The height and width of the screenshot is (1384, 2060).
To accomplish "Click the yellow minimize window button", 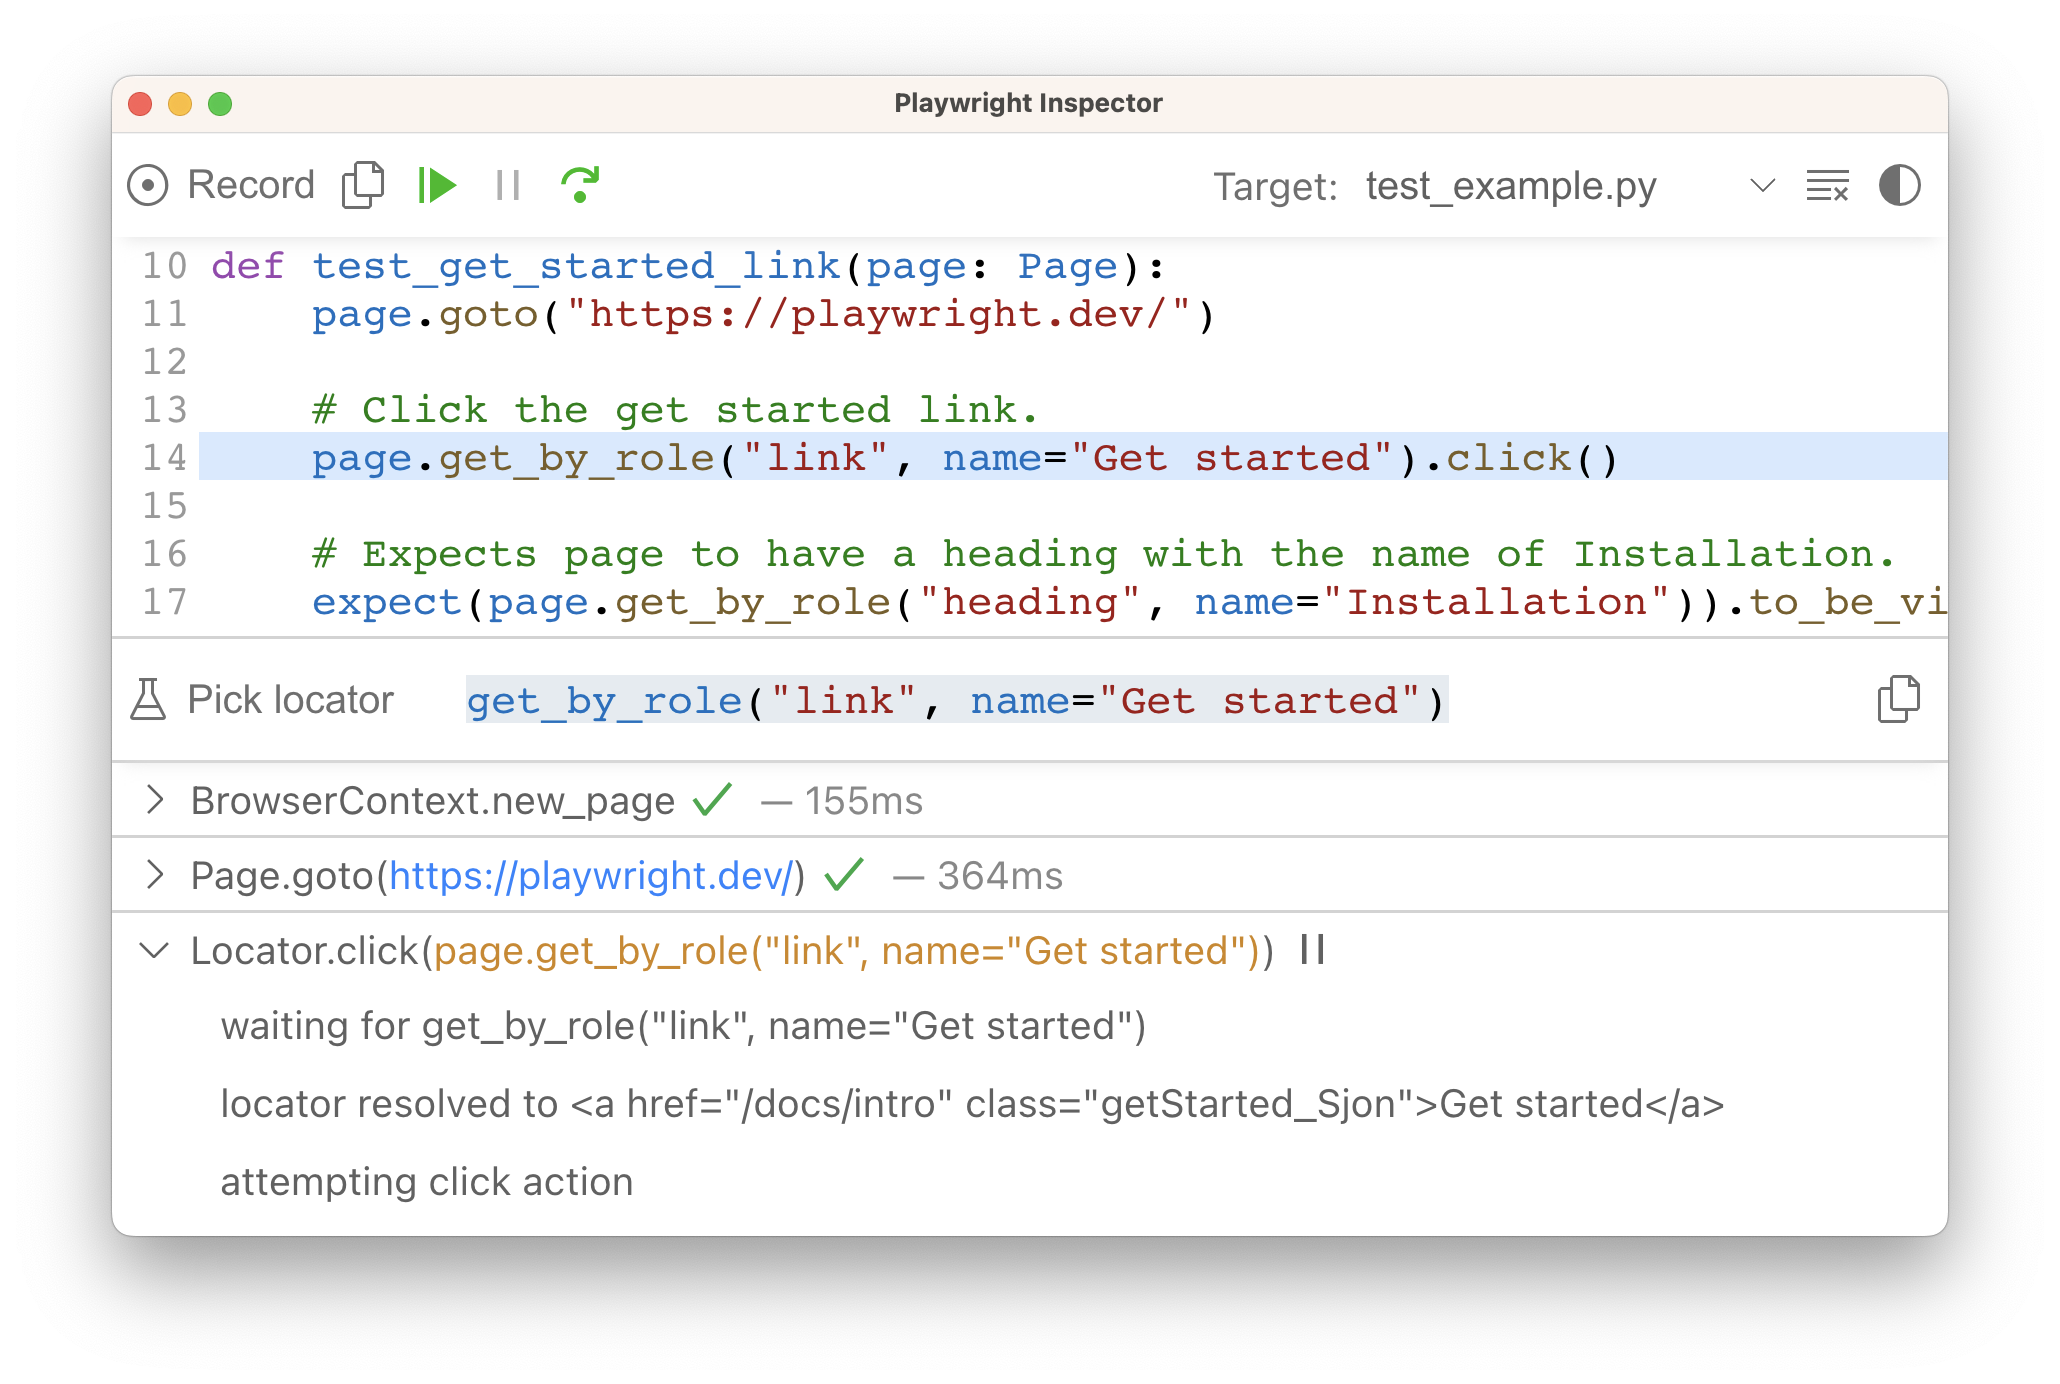I will click(x=180, y=104).
